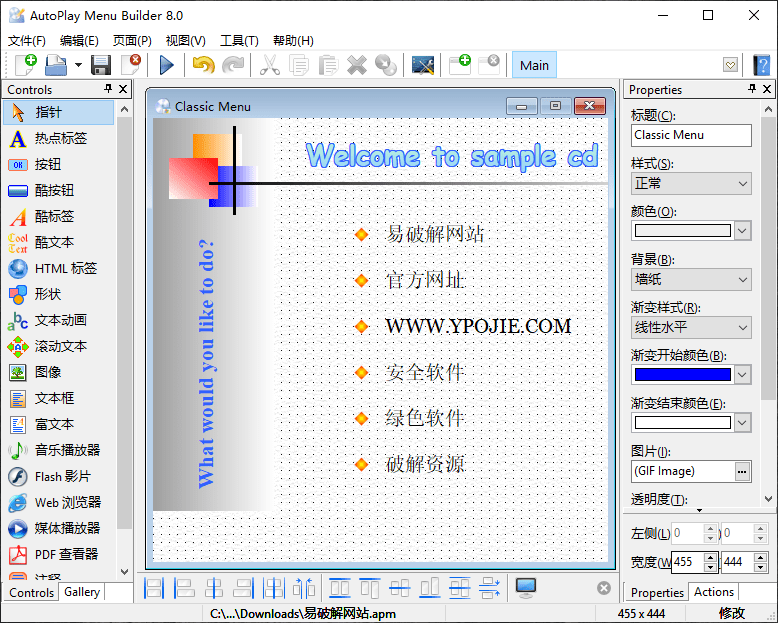Open the 背景 background dropdown
The height and width of the screenshot is (623, 778).
click(691, 279)
